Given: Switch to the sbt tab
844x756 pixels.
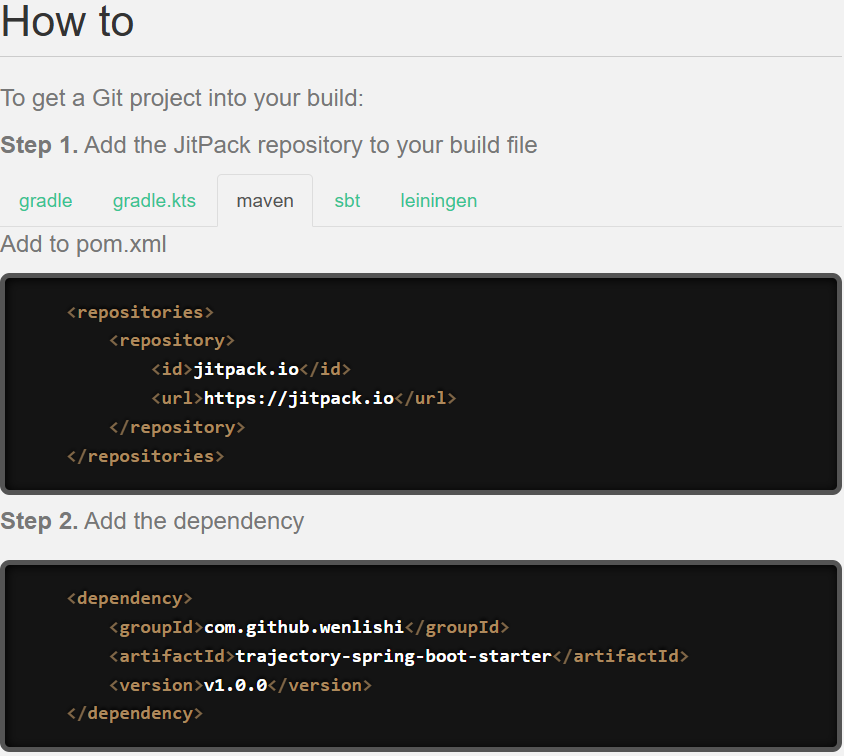Looking at the screenshot, I should point(347,200).
